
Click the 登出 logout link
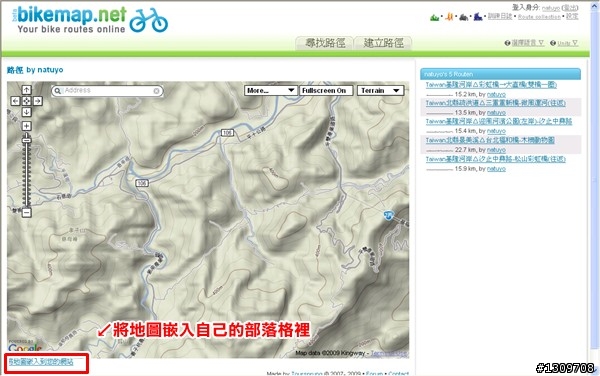(x=571, y=8)
